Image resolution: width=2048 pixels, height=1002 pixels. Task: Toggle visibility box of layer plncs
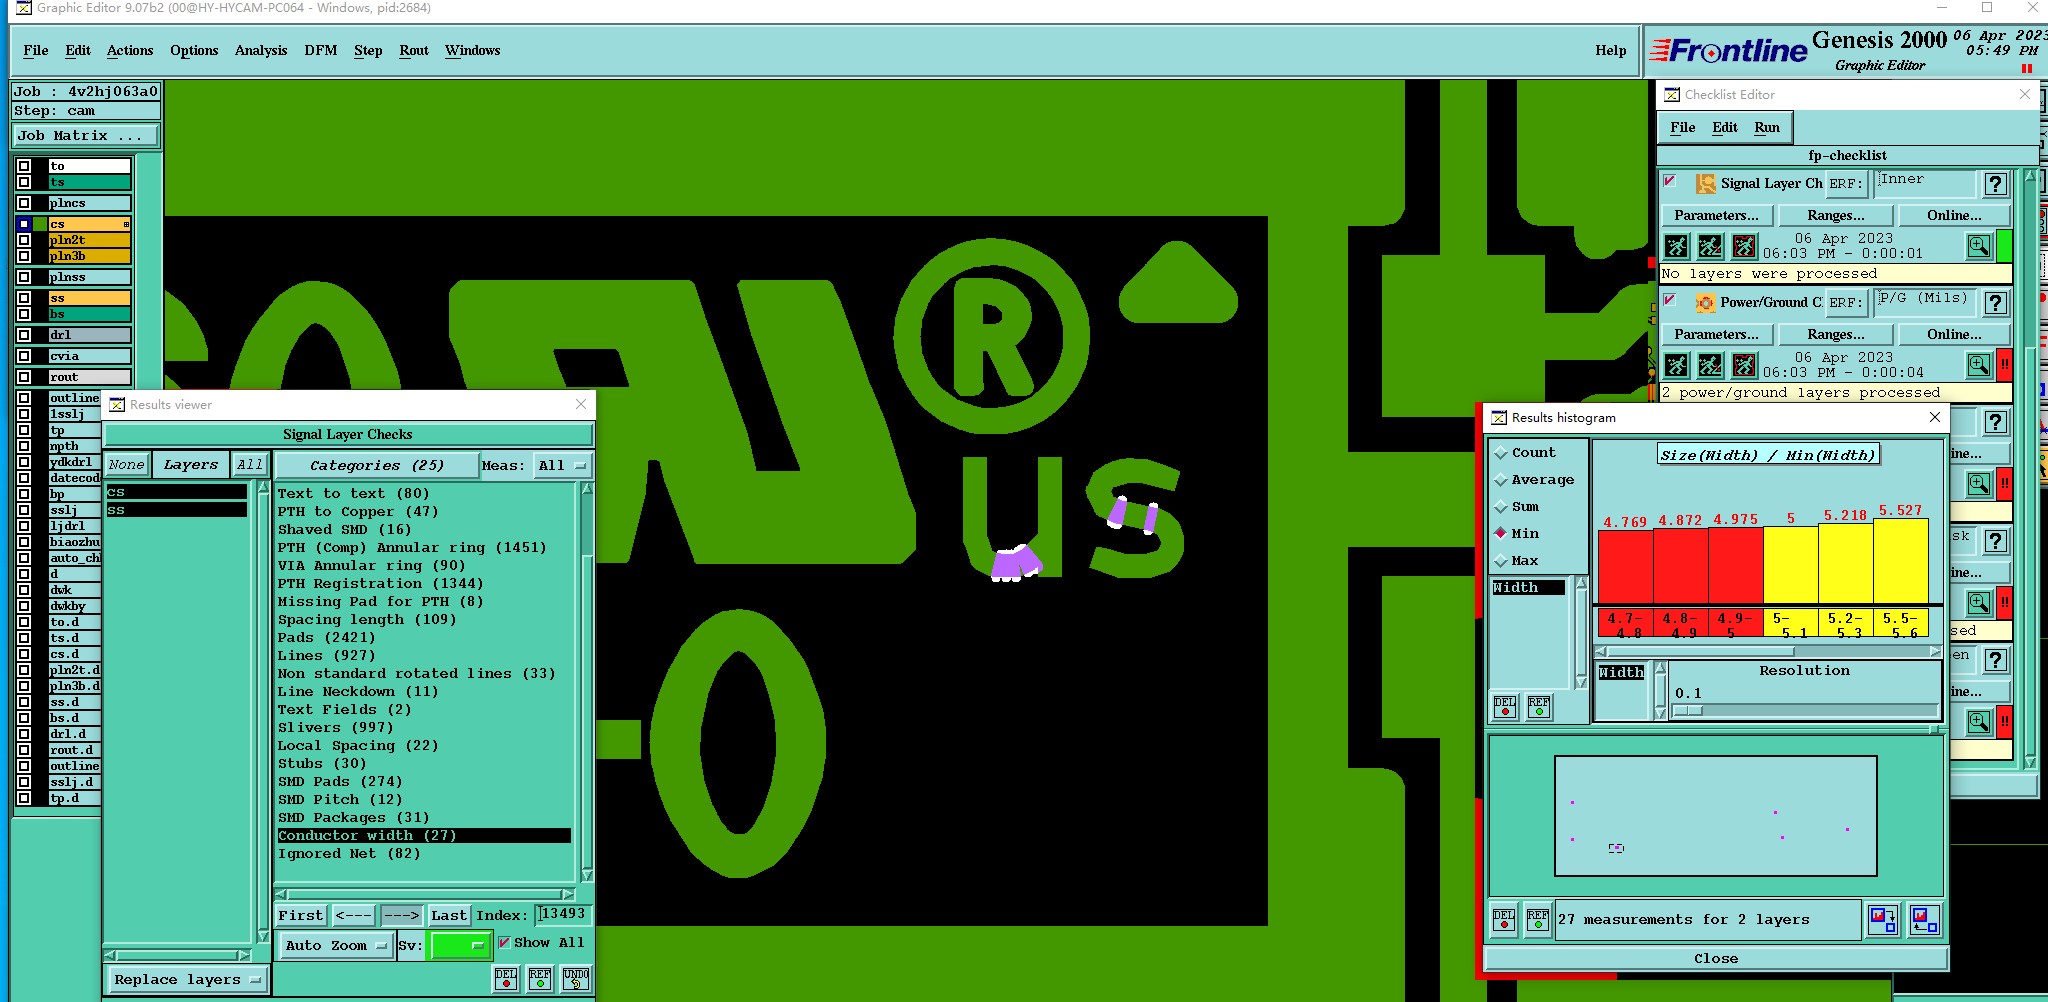coord(24,203)
